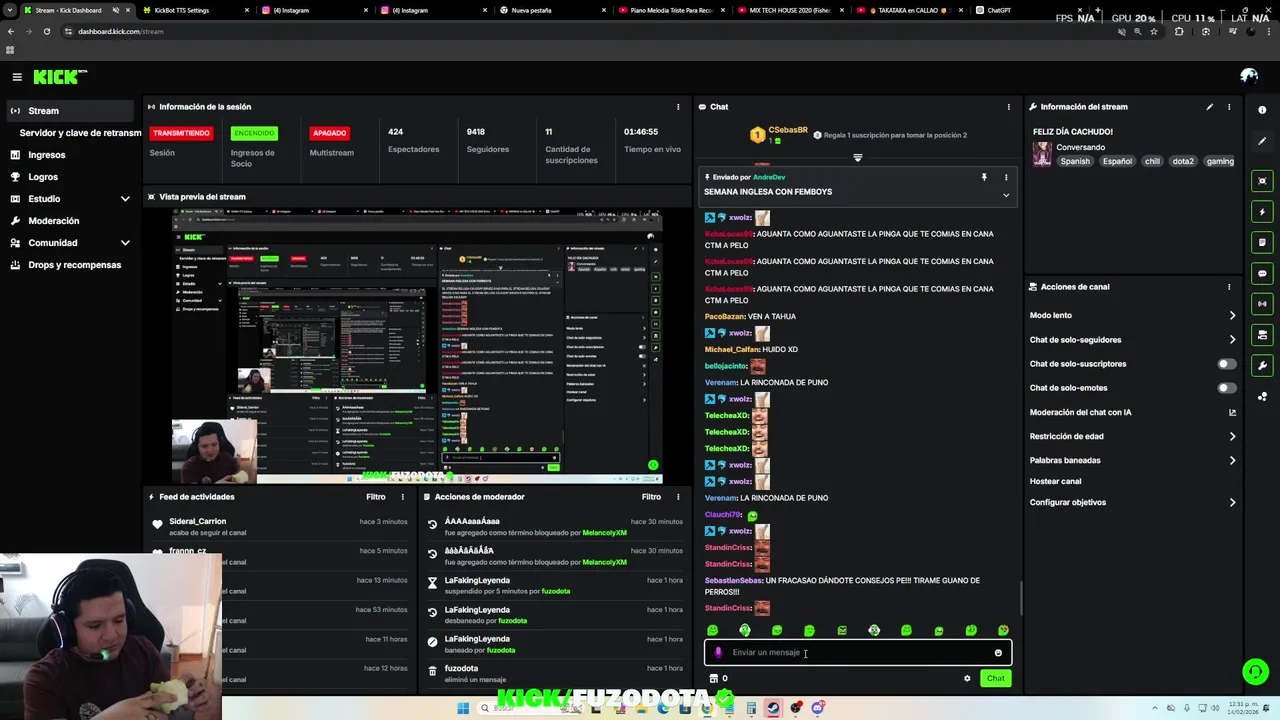1280x720 pixels.
Task: Click the info icon in right rail
Action: (1262, 110)
